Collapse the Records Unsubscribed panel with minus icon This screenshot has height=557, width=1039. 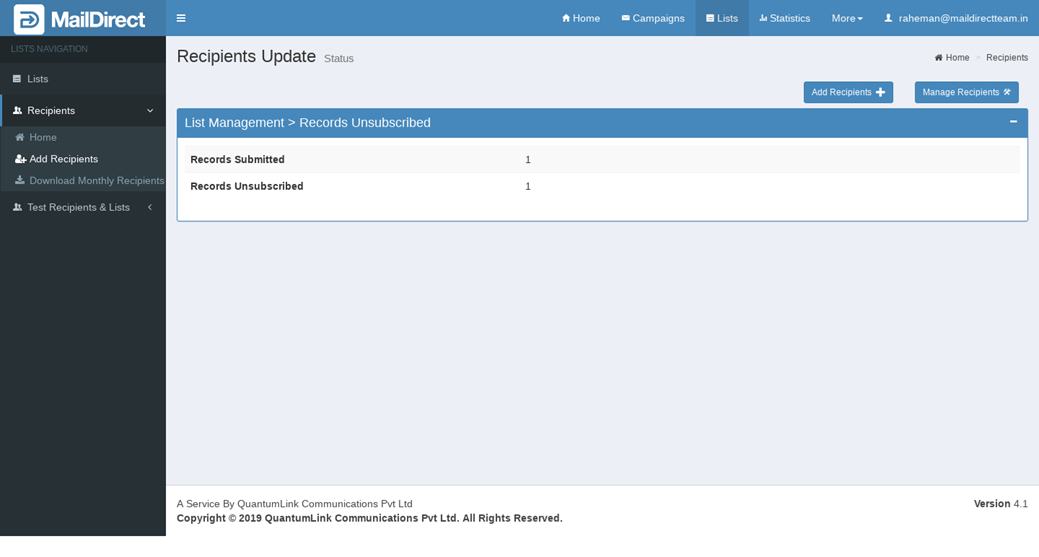(x=1013, y=122)
